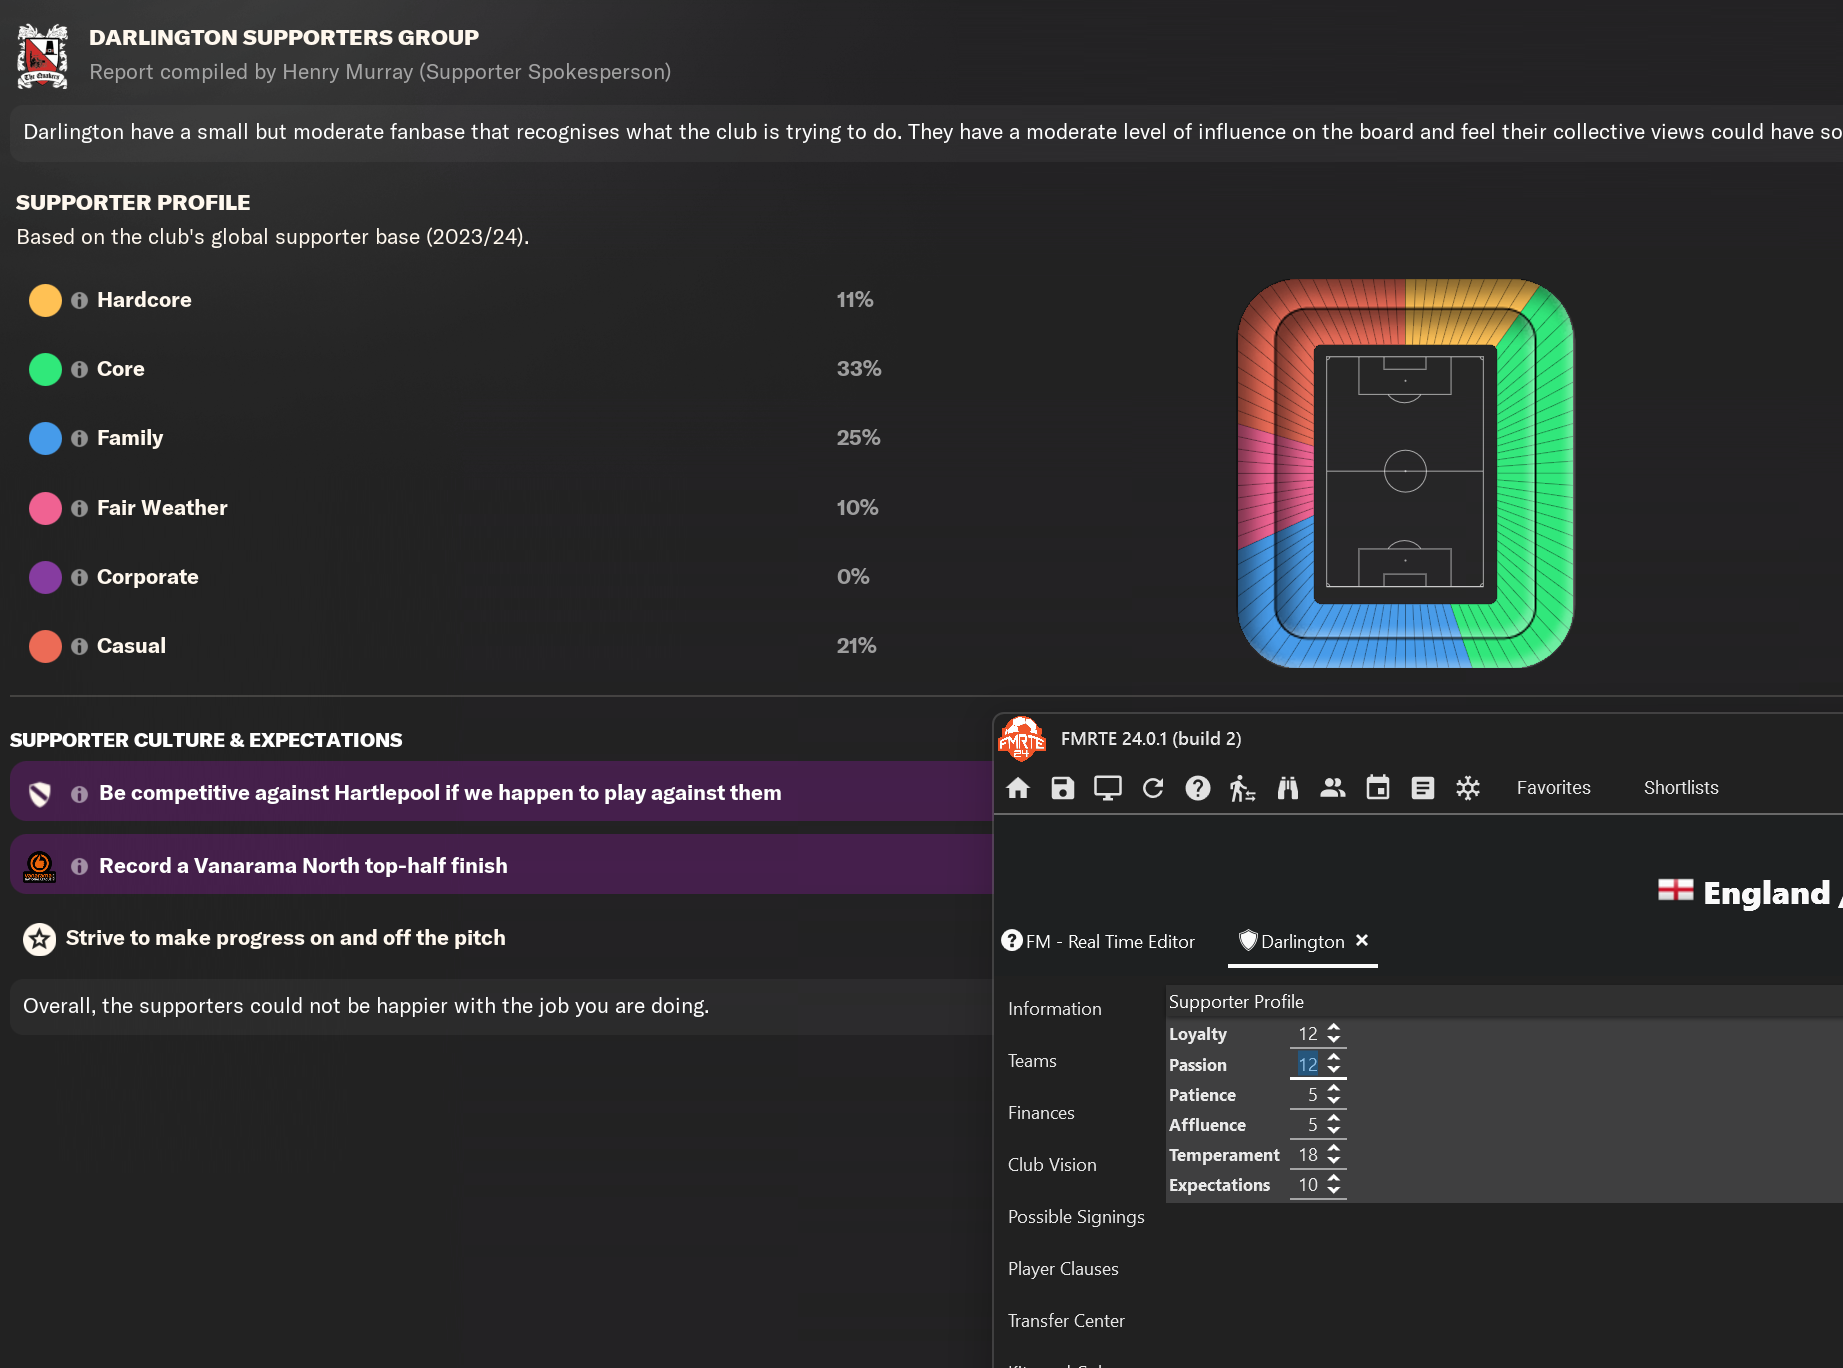Select Club Vision in FMRTE sidebar

click(1052, 1165)
